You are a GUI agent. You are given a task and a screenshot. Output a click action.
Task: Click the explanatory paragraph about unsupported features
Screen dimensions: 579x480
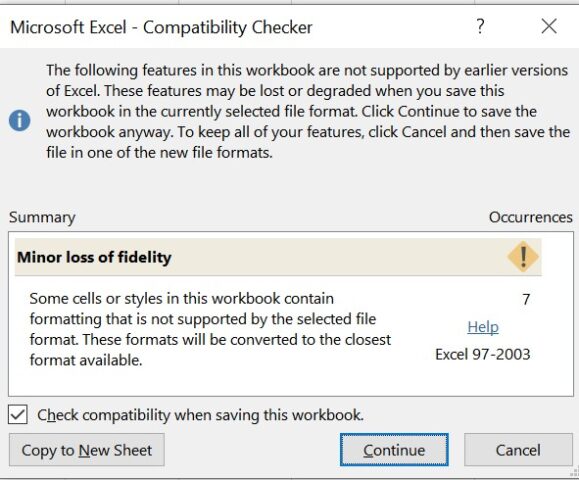tap(308, 111)
